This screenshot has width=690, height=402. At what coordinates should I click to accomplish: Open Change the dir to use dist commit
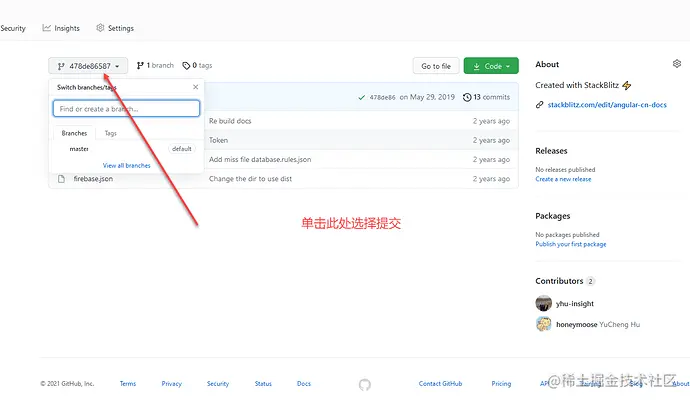(x=250, y=179)
